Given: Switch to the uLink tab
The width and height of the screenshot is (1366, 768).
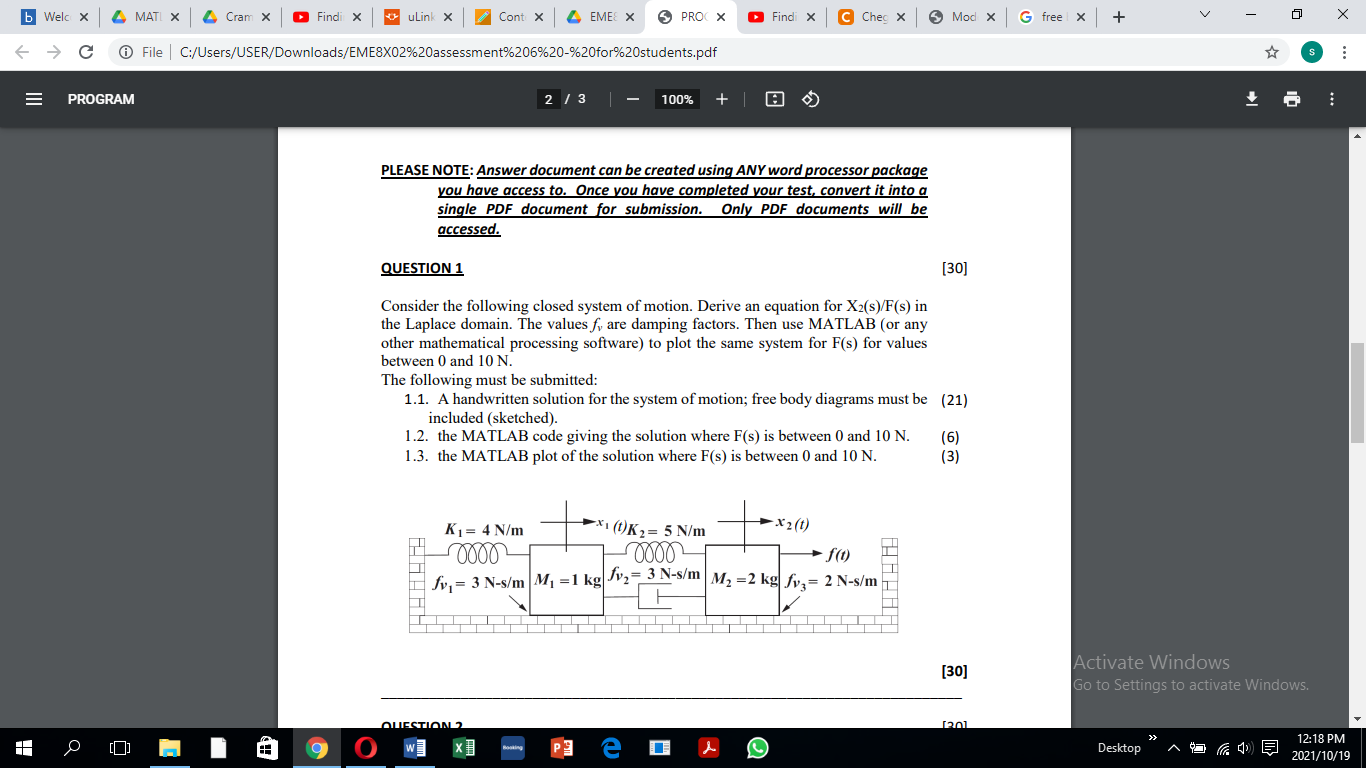Looking at the screenshot, I should coord(417,17).
